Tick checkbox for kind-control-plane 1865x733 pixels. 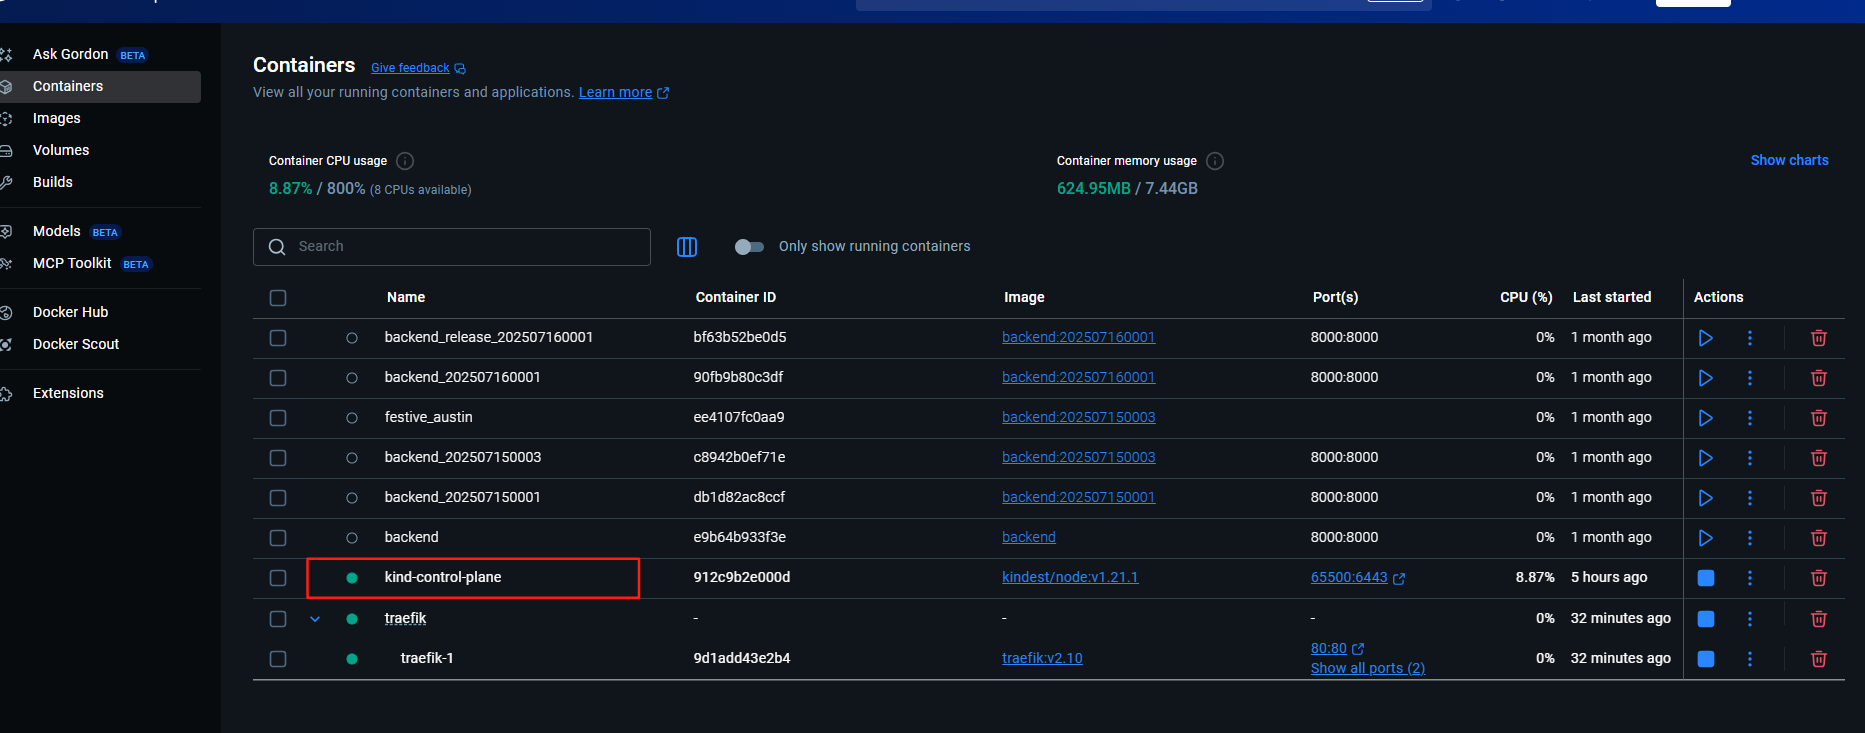pos(278,578)
